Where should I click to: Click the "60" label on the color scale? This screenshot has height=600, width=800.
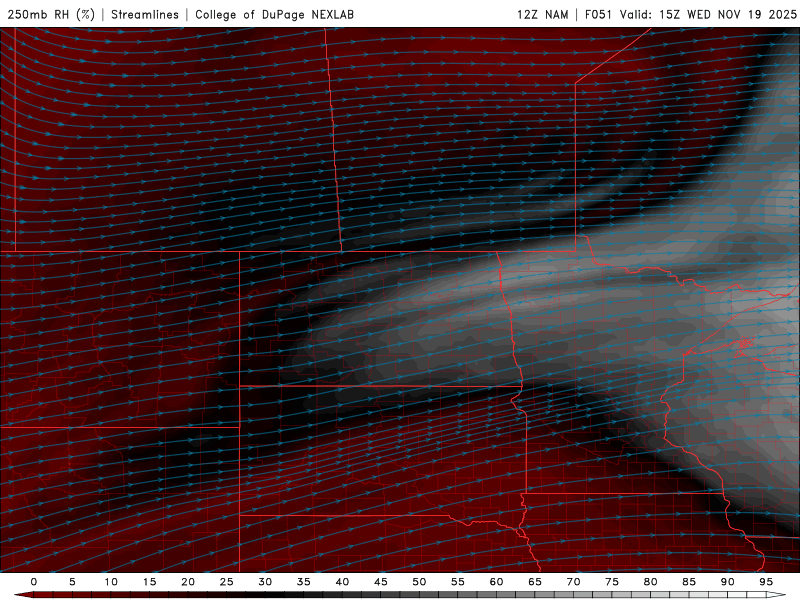(496, 582)
